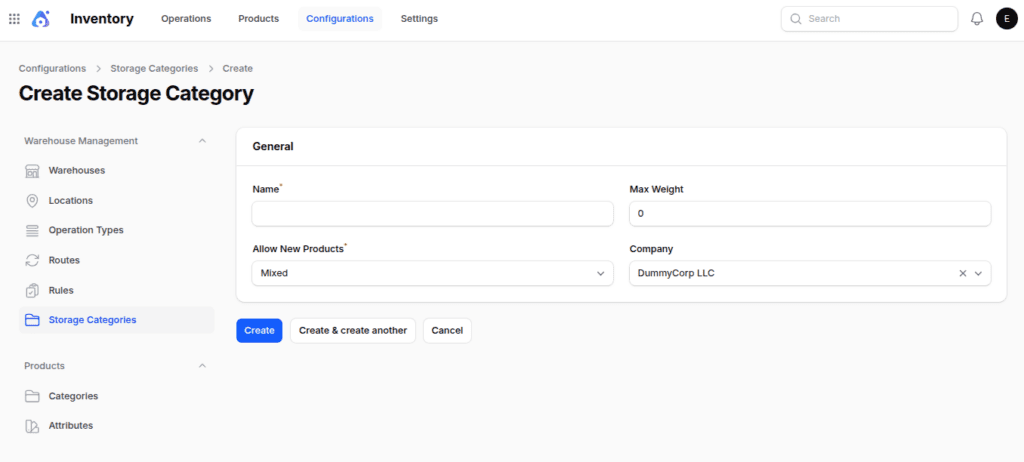This screenshot has width=1024, height=462.
Task: Click the product Categories folder icon
Action: (x=32, y=396)
